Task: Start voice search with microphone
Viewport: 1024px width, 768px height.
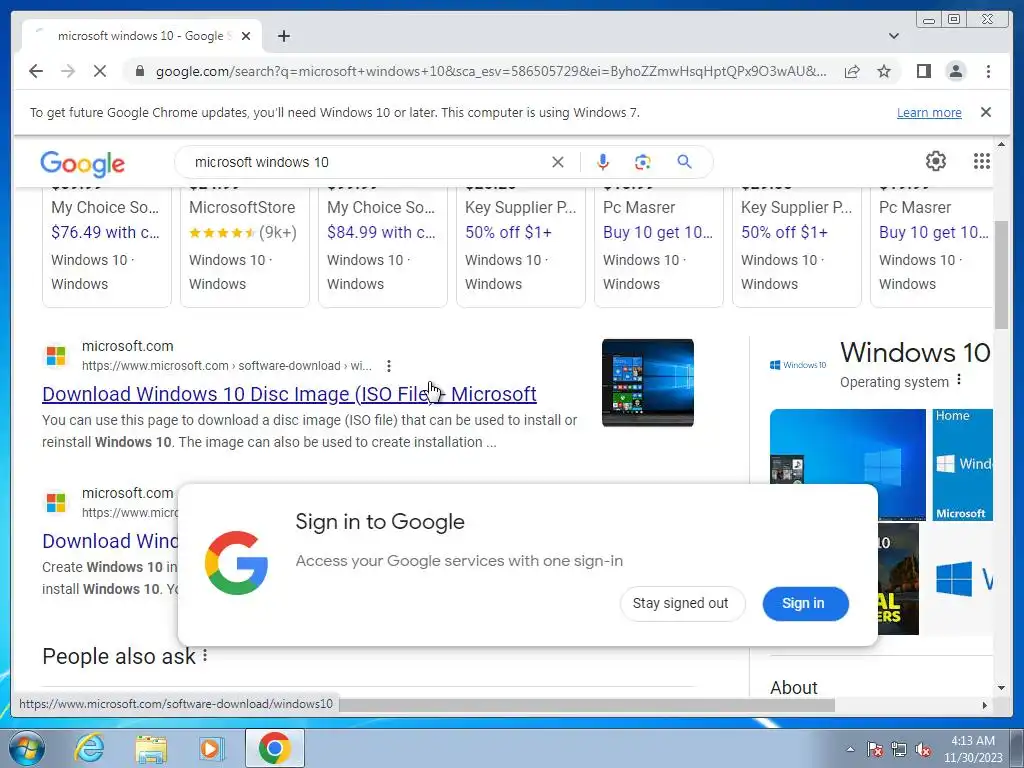Action: [603, 162]
